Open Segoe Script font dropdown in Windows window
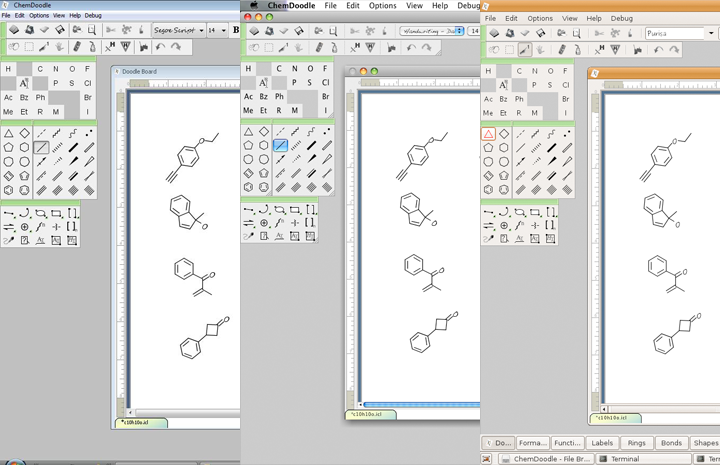Screen dimensions: 720x465 pyautogui.click(x=179, y=30)
